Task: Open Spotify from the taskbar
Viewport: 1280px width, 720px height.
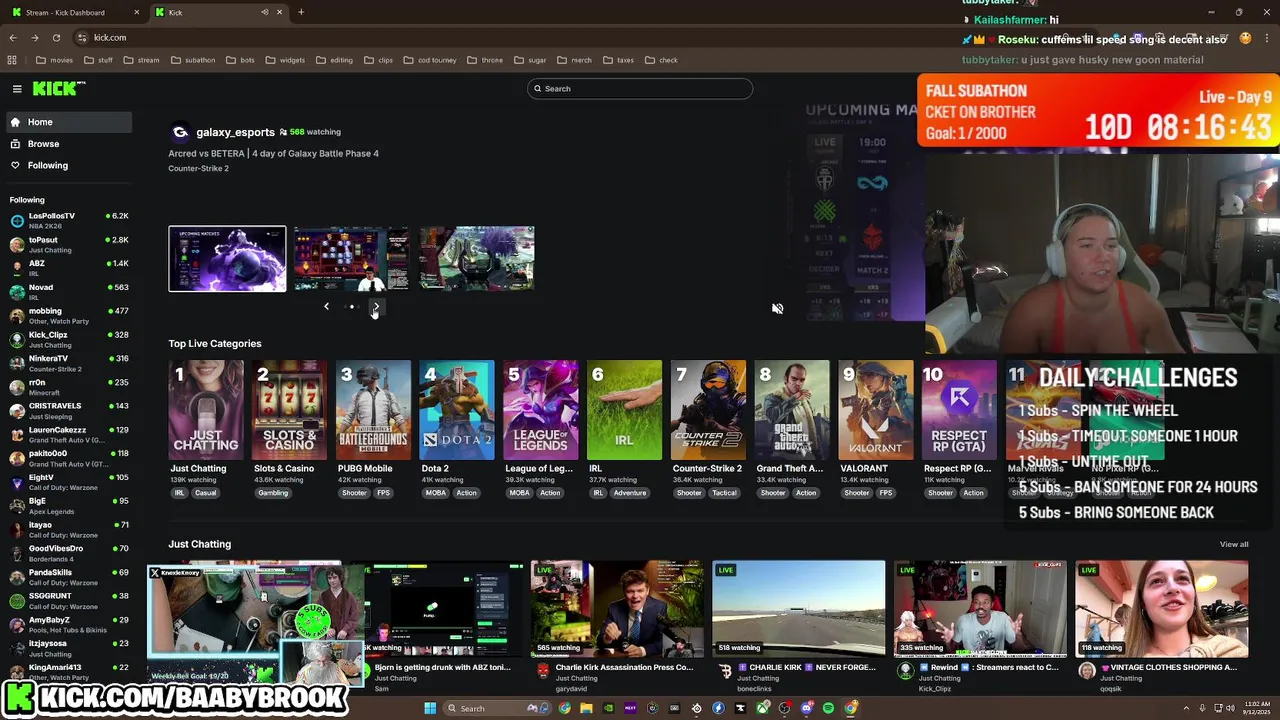Action: tap(828, 708)
